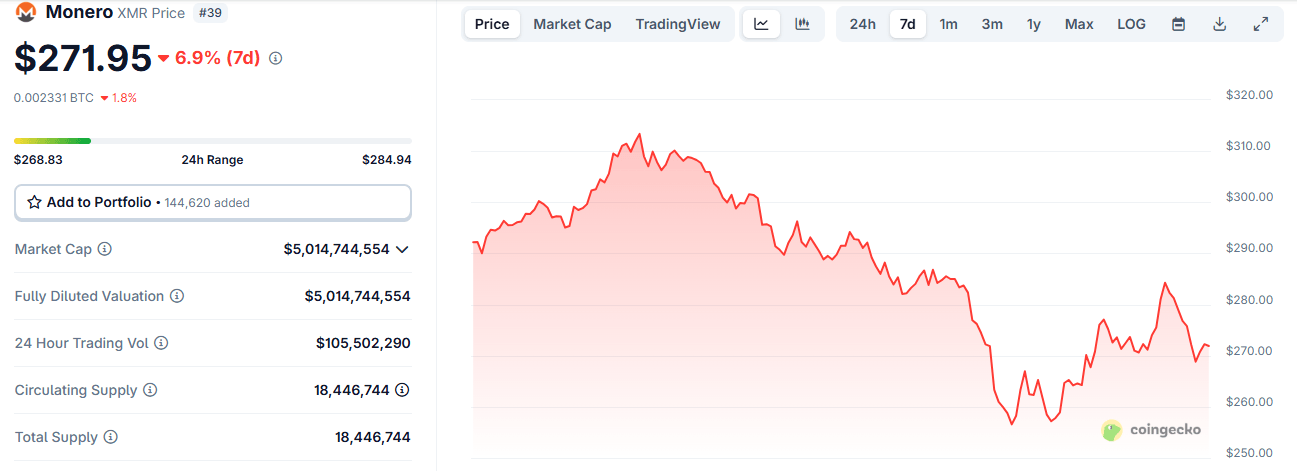The image size is (1297, 471).
Task: Click info icon beside circulating supply value
Action: 402,390
